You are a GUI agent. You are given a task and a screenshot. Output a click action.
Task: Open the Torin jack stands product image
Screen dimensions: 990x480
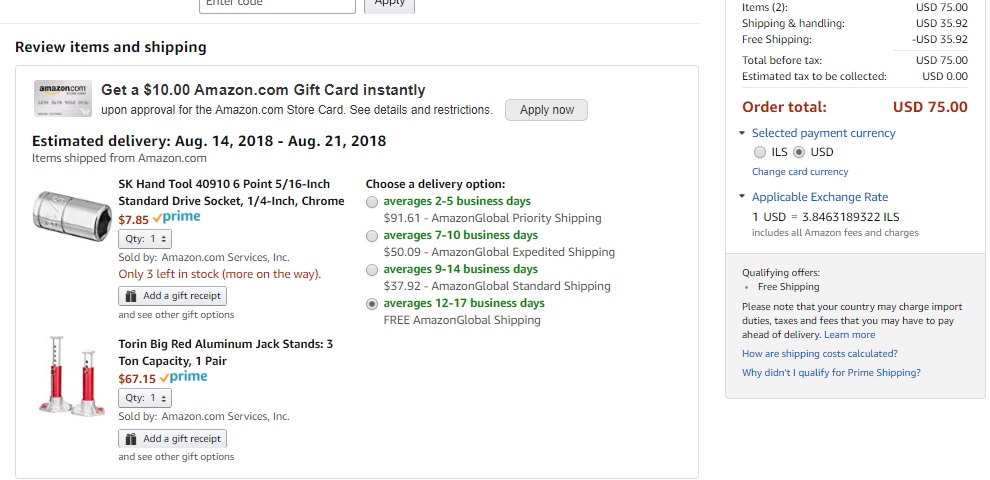(x=70, y=376)
